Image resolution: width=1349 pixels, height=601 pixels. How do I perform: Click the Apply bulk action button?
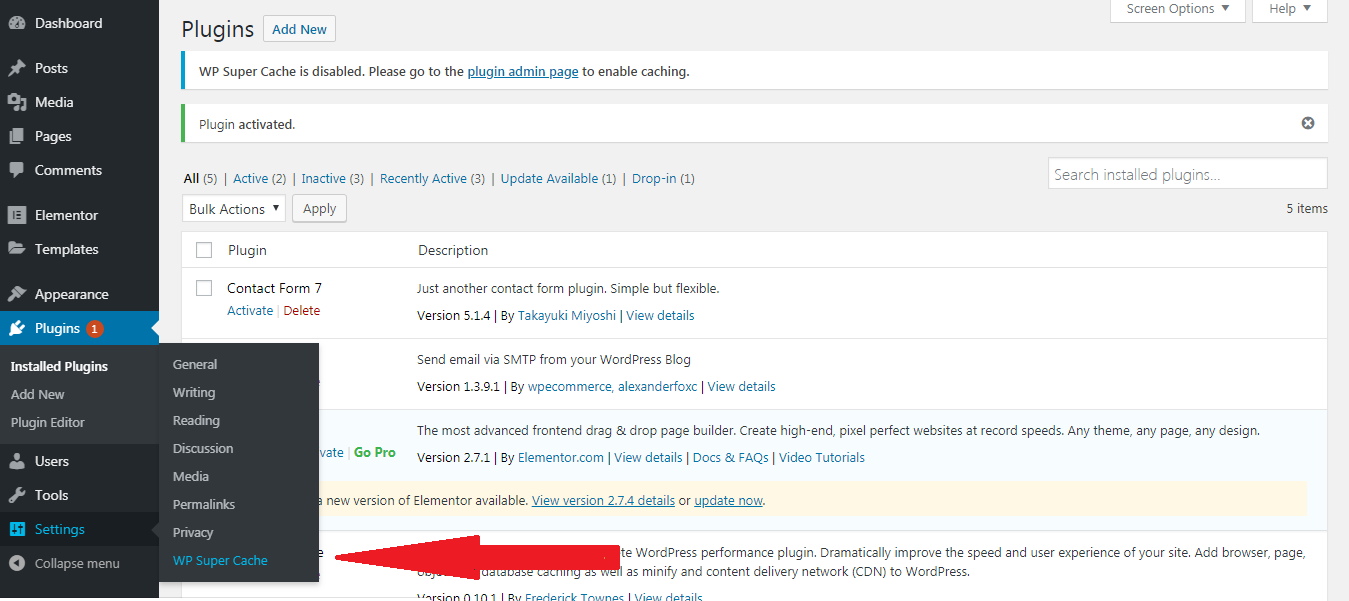320,209
